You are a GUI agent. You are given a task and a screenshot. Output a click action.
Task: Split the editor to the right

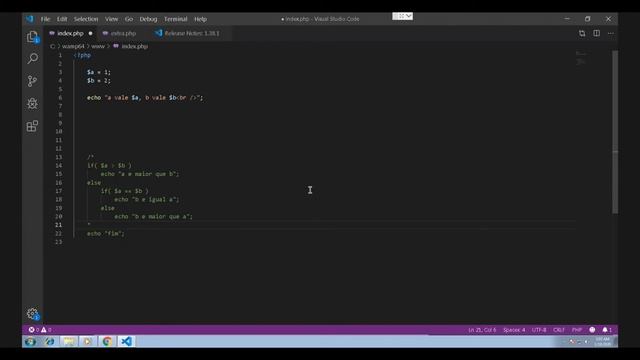pyautogui.click(x=596, y=33)
